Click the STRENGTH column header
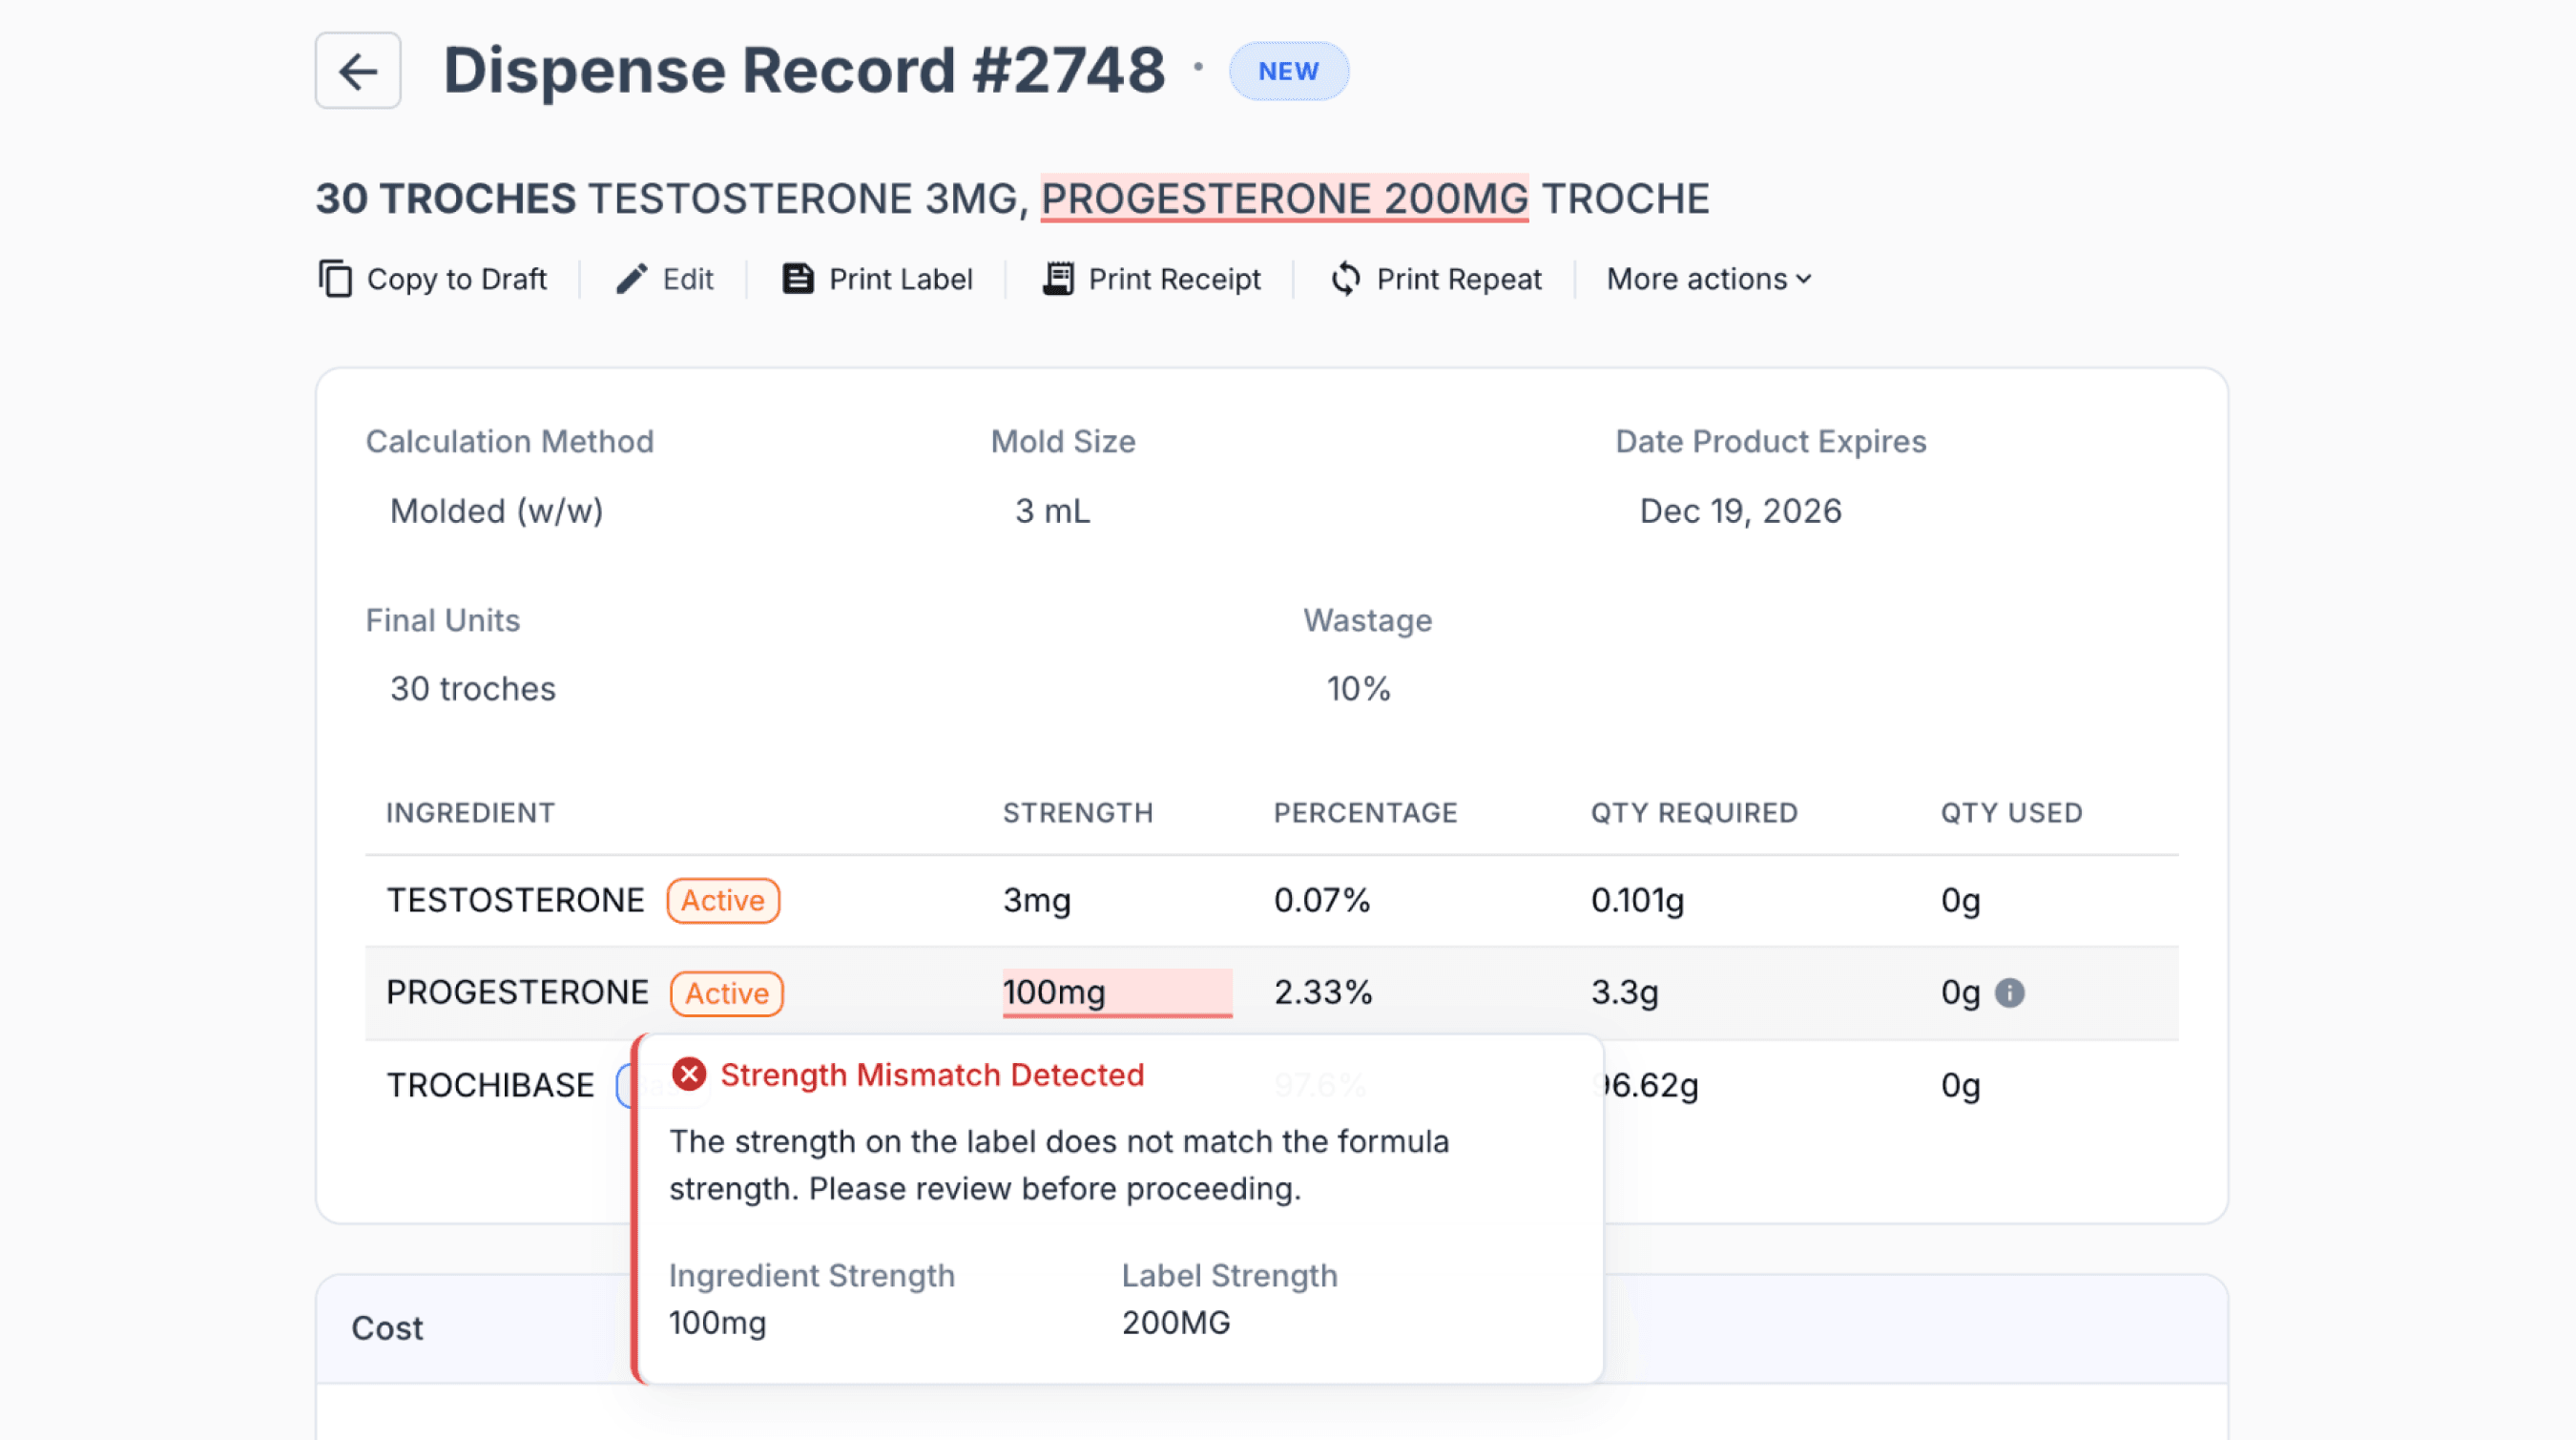The height and width of the screenshot is (1440, 2576). [x=1078, y=812]
